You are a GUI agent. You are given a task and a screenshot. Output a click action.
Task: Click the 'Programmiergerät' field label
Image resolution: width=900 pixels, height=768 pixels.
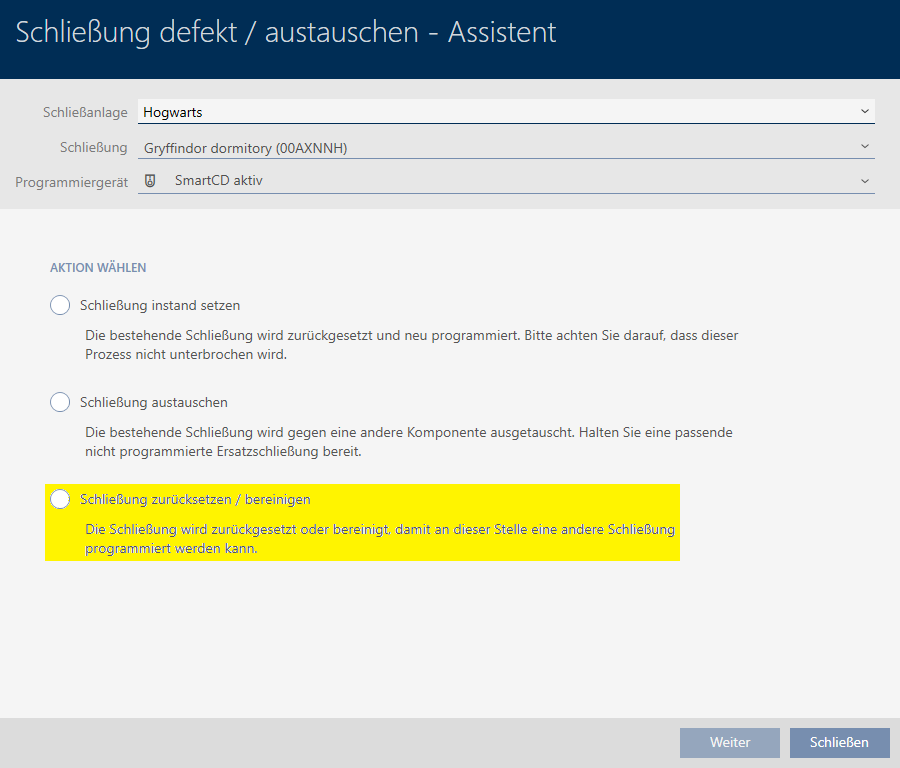(x=71, y=182)
